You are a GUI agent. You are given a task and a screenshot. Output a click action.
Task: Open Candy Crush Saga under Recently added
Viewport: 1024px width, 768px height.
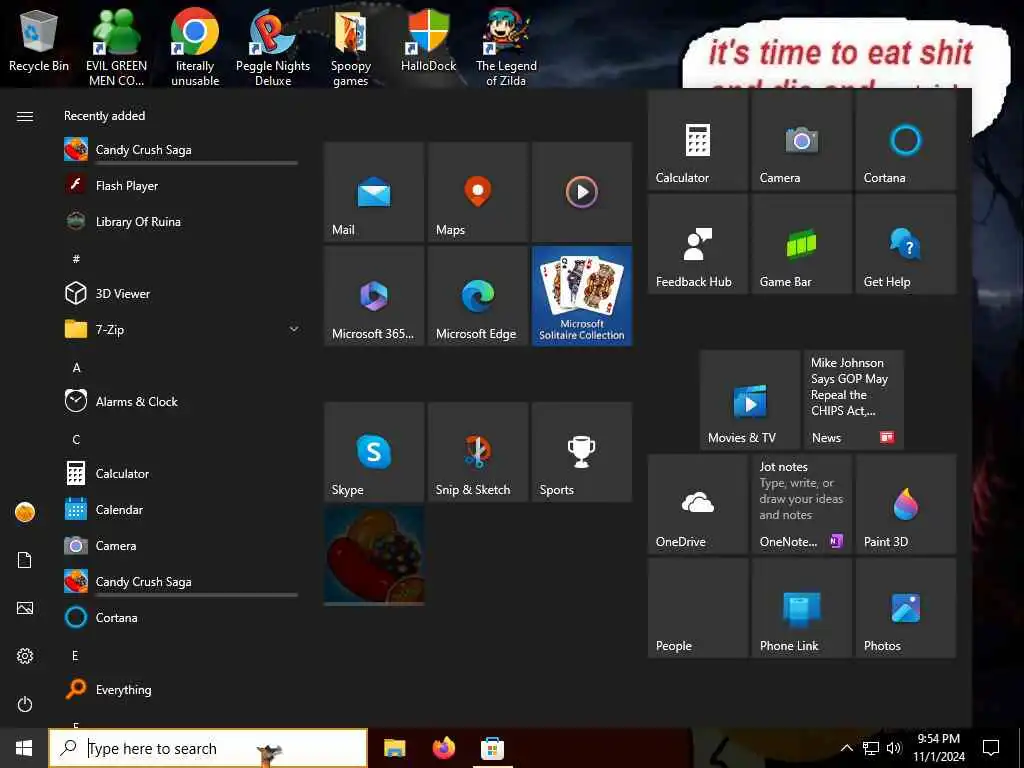tap(181, 150)
